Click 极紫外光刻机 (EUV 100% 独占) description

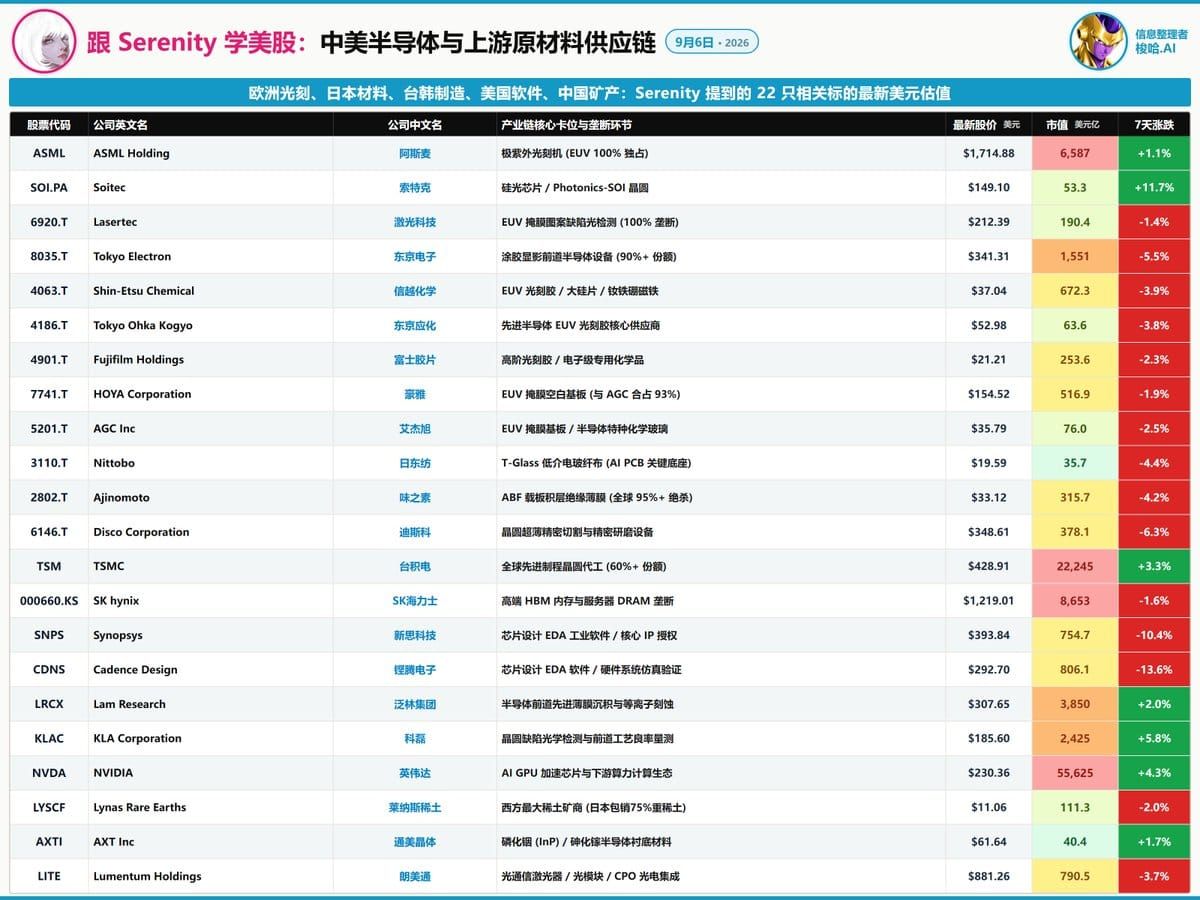point(575,154)
